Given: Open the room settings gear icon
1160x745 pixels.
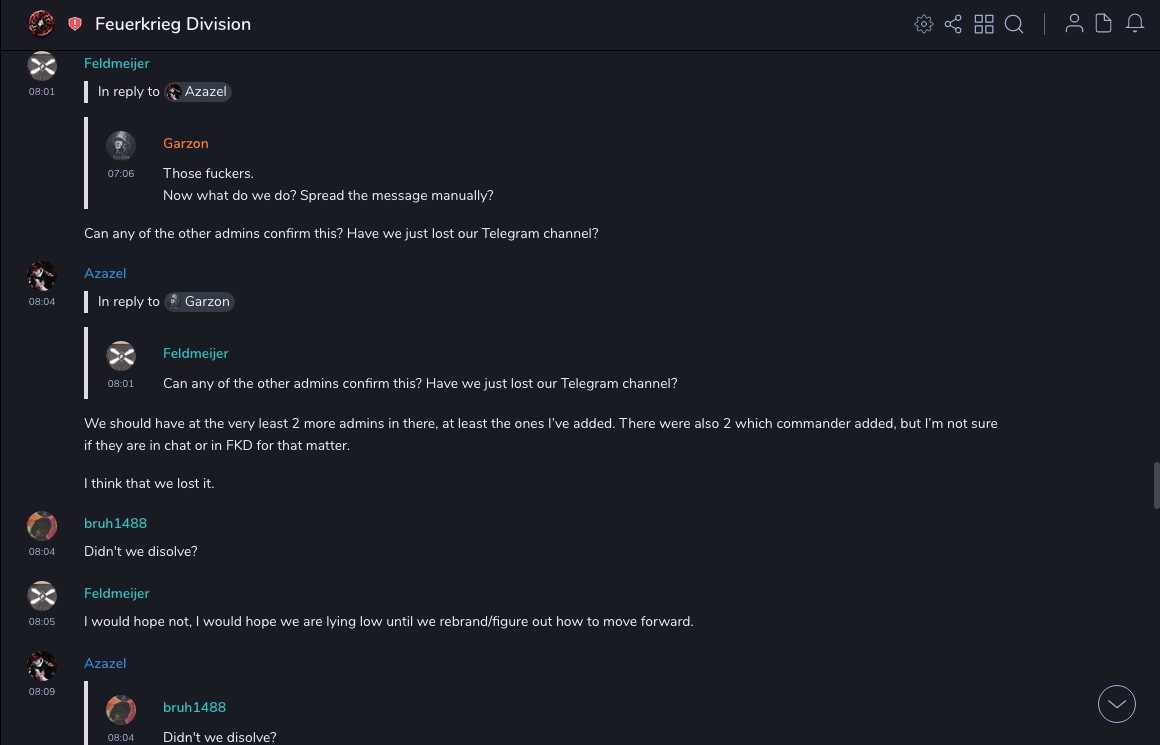Looking at the screenshot, I should [924, 24].
